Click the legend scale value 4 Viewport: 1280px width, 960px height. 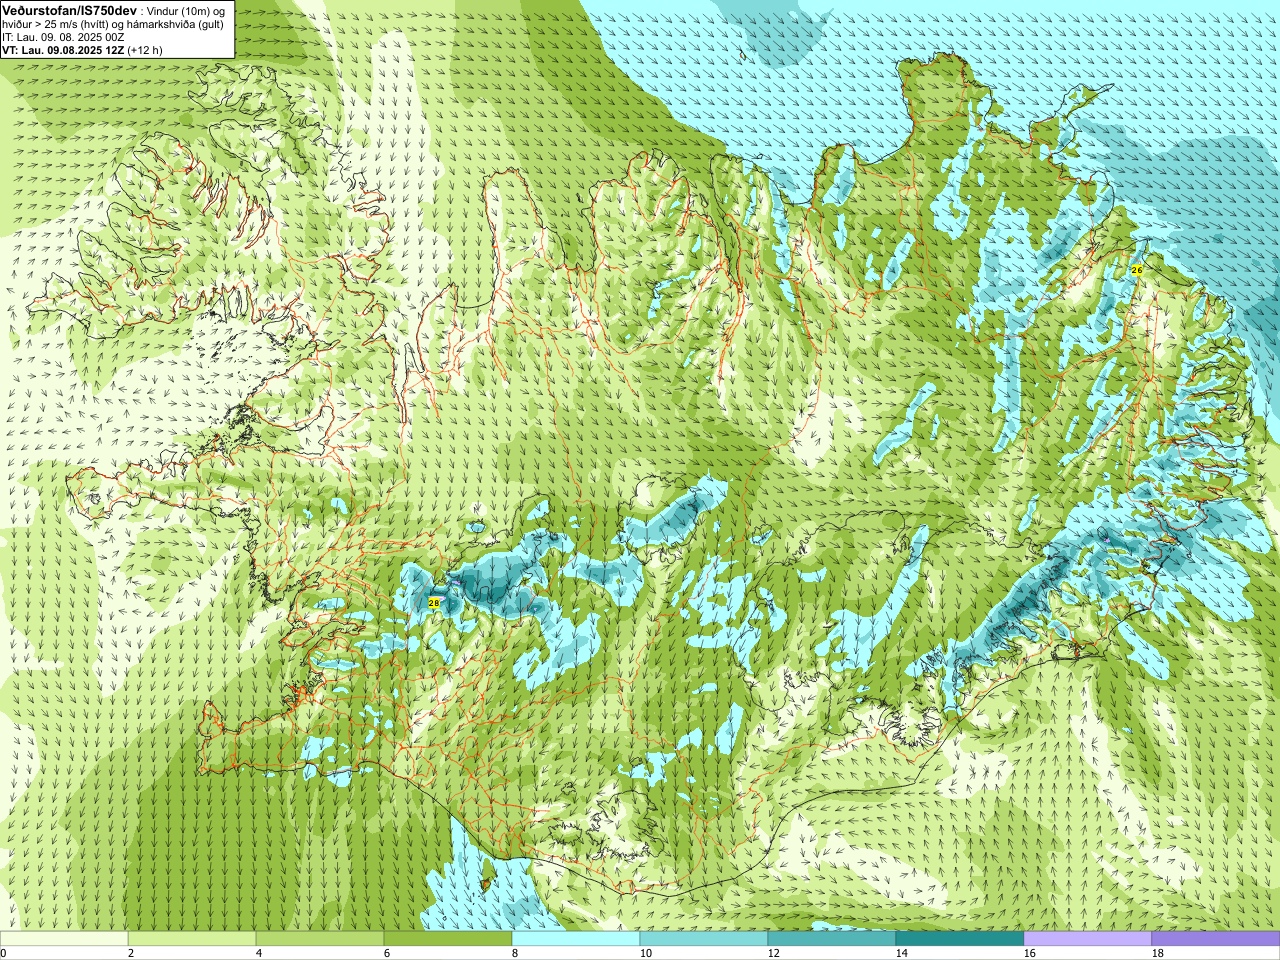point(259,954)
